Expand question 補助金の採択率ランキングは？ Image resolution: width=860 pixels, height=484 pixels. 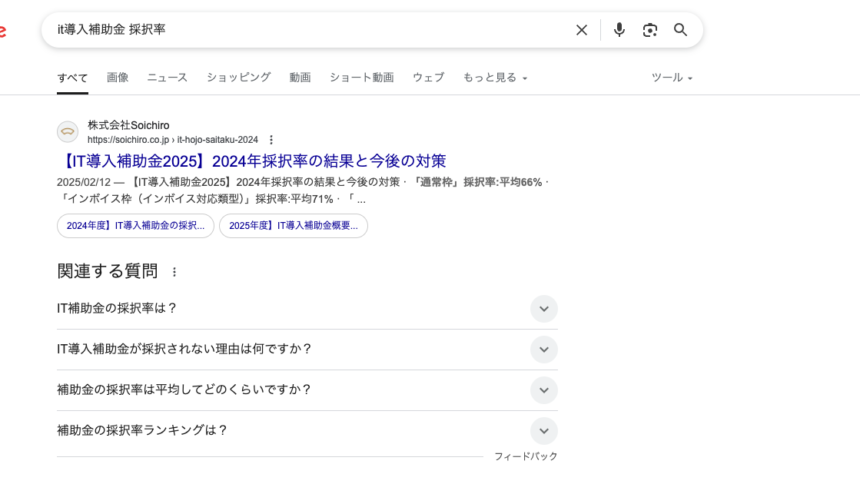(x=307, y=431)
